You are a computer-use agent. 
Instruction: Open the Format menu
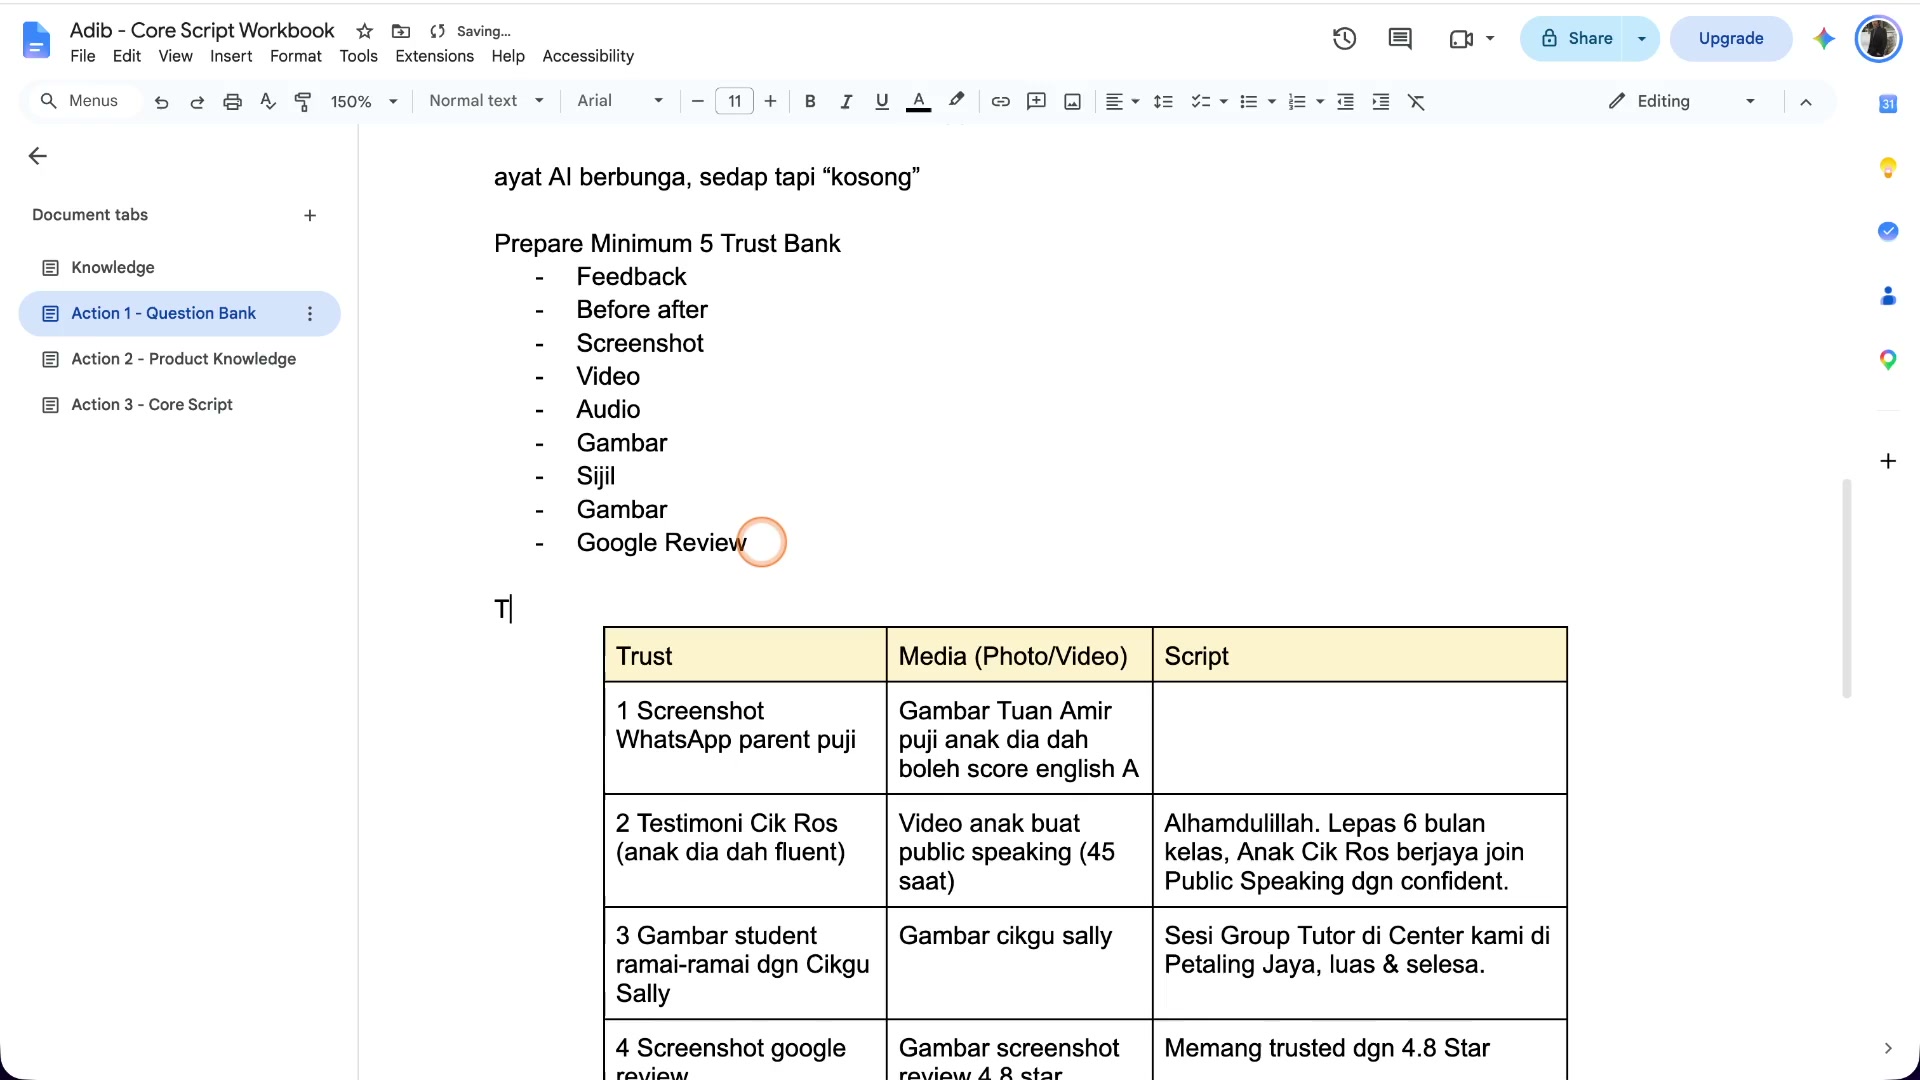[295, 56]
